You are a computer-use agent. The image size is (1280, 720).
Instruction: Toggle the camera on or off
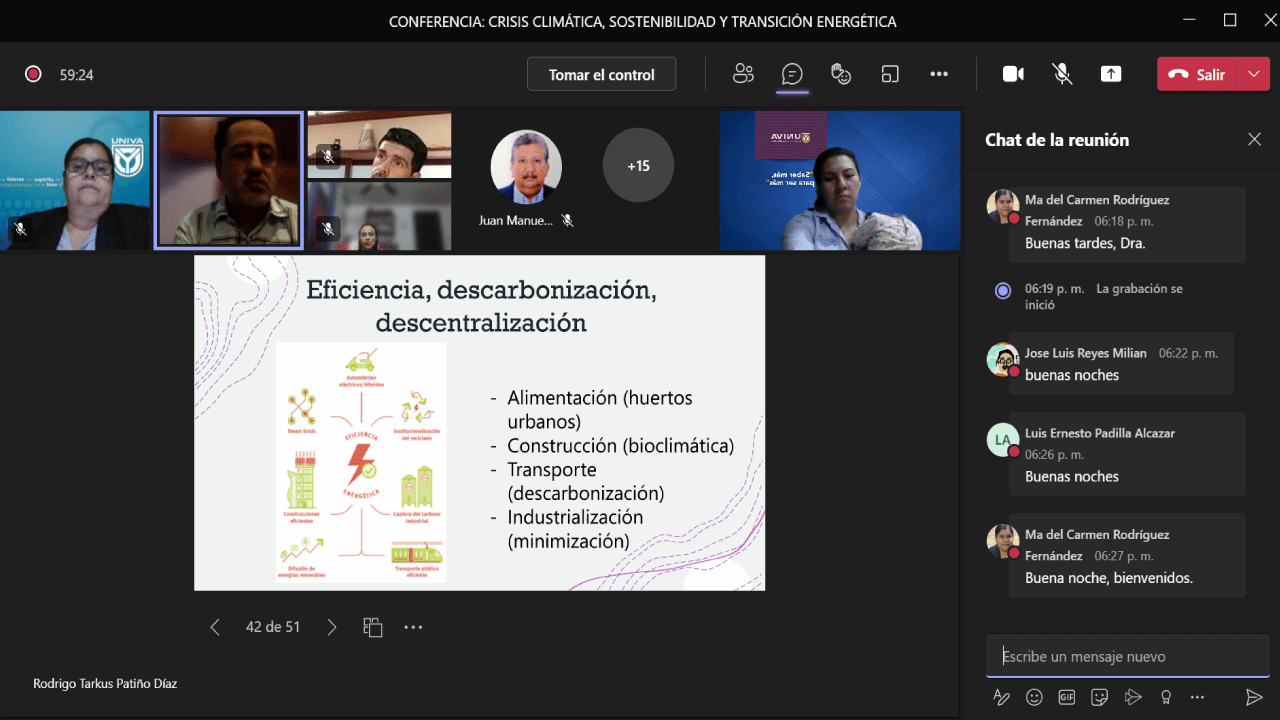click(x=1013, y=74)
